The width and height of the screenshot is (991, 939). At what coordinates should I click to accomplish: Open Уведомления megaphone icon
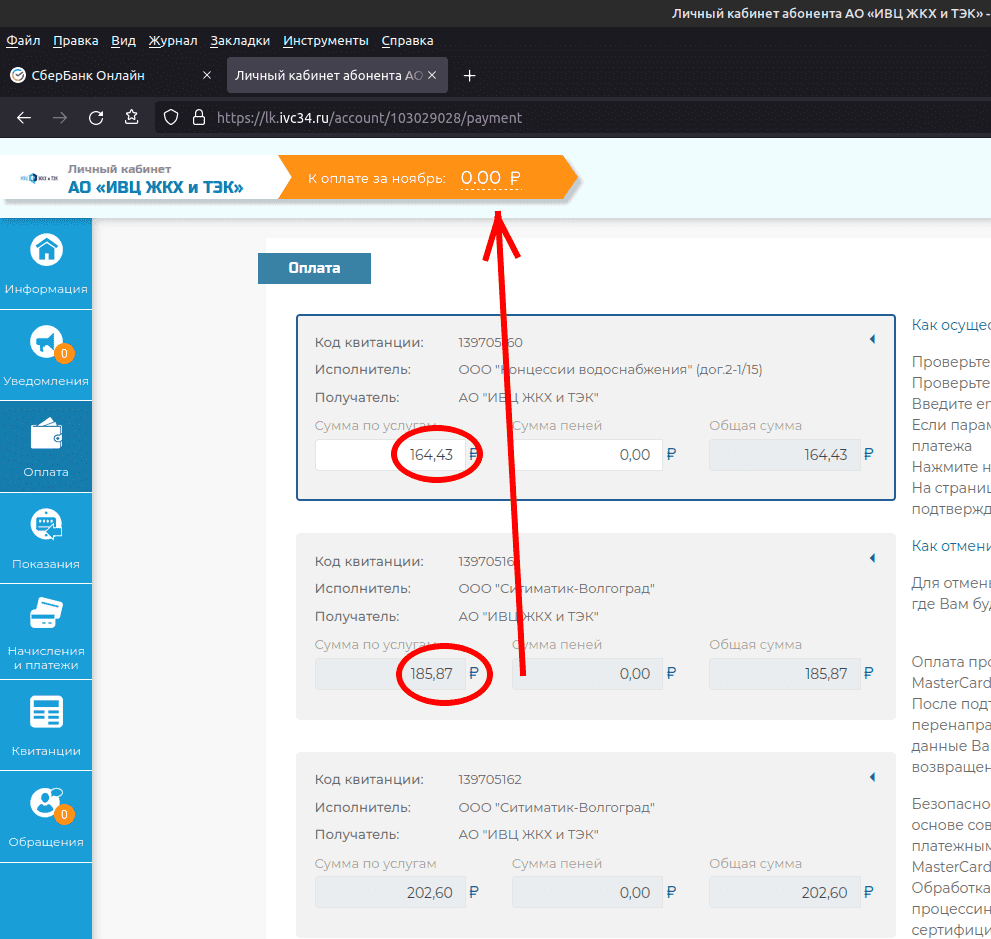pyautogui.click(x=46, y=343)
